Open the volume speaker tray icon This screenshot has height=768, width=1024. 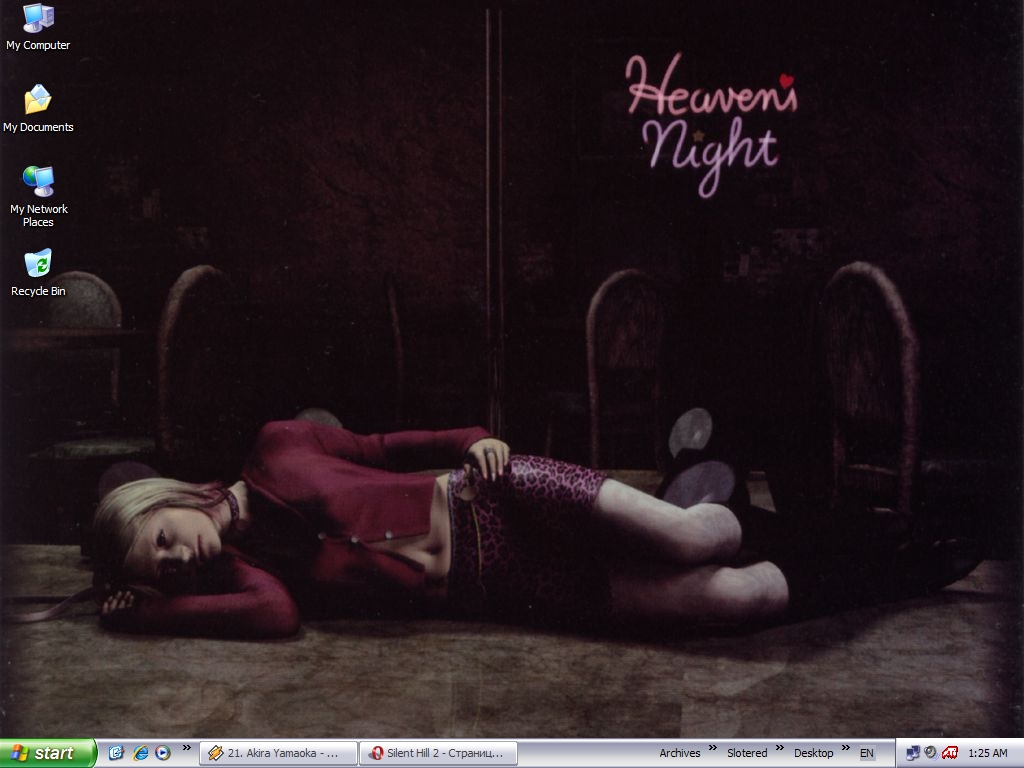pyautogui.click(x=931, y=753)
